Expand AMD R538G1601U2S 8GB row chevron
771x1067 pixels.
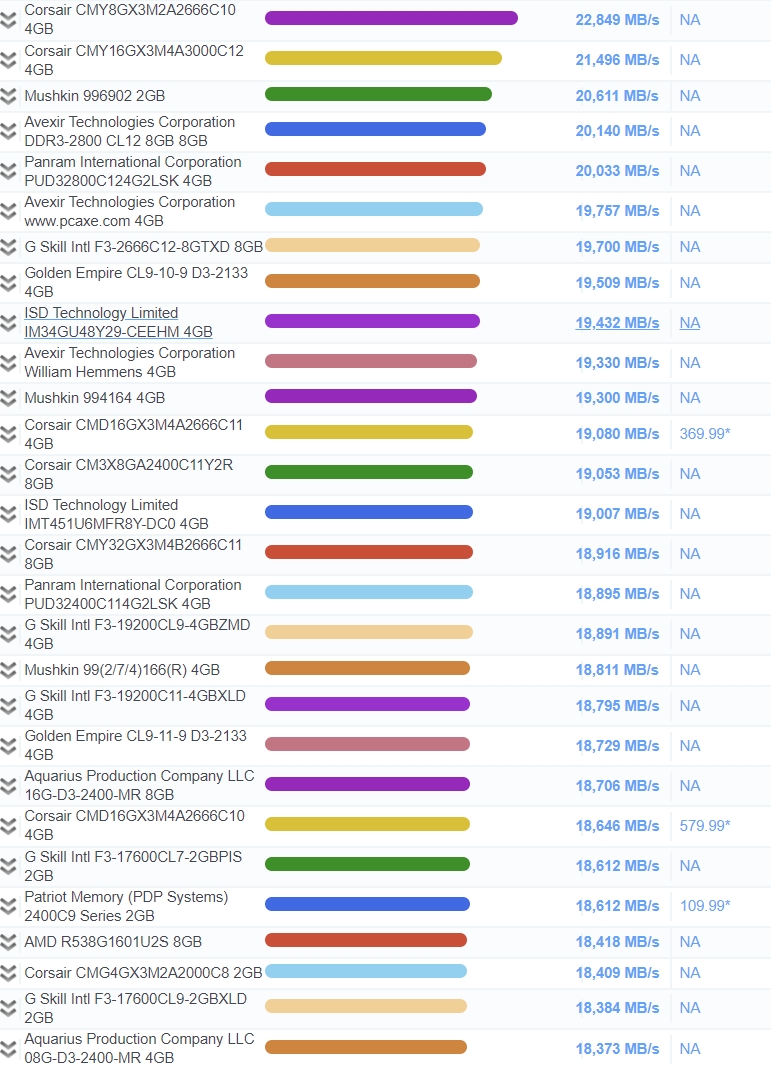tap(8, 942)
